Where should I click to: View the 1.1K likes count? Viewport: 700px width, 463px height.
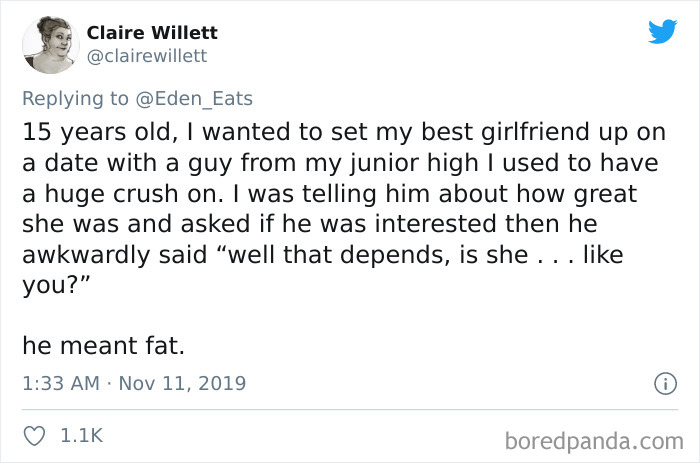coord(84,436)
